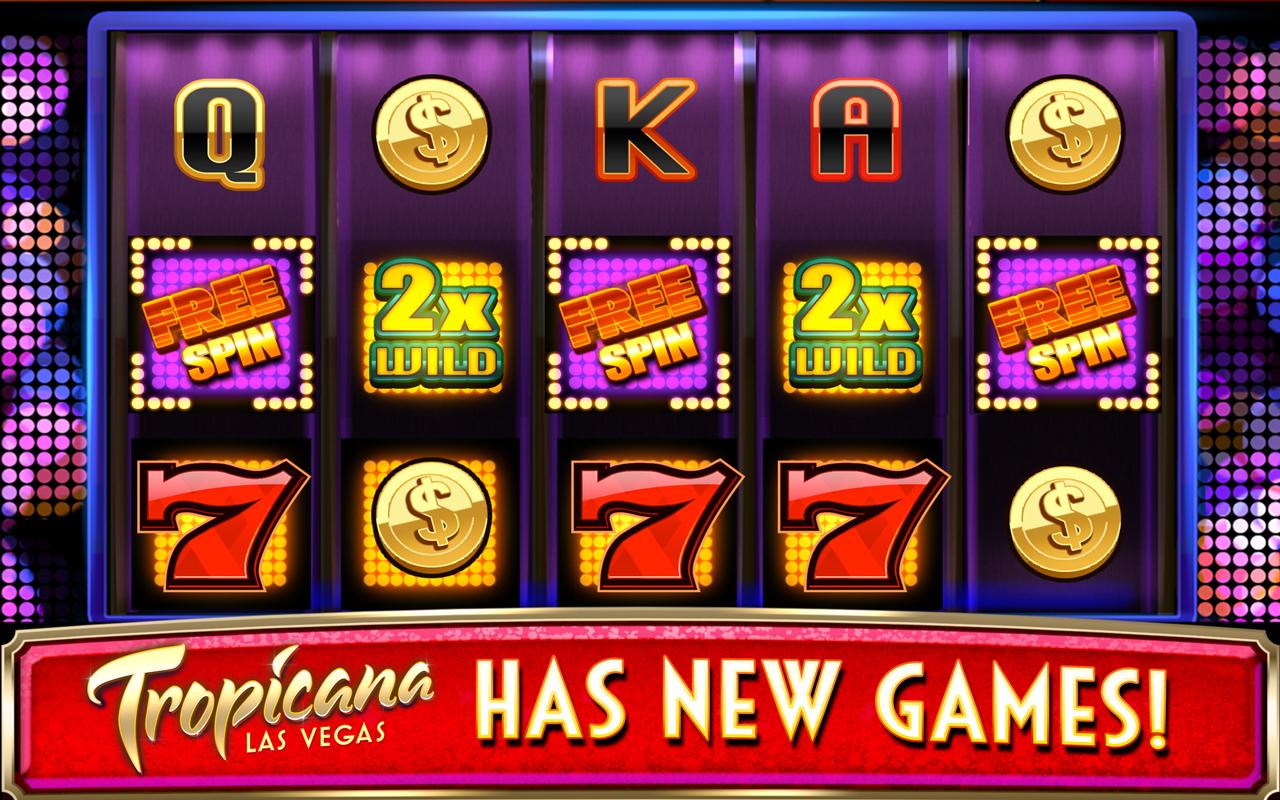Select the red 7 on the fourth reel
Screen dimensions: 1280x800
(860, 520)
